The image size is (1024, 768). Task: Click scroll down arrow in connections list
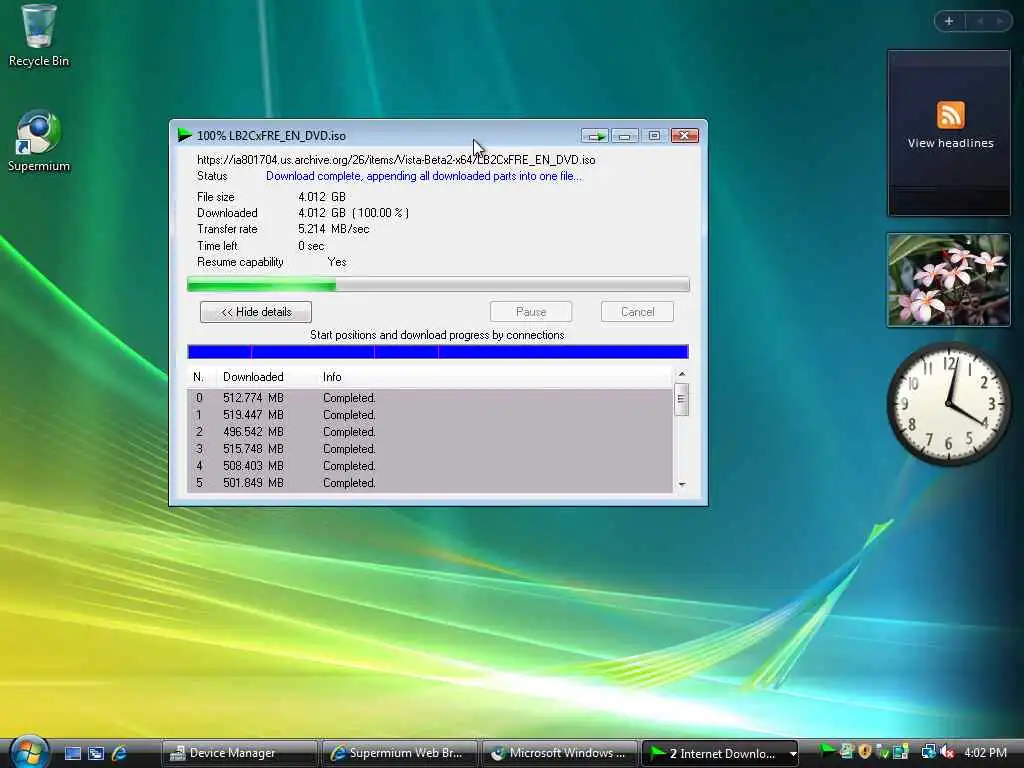(x=682, y=485)
